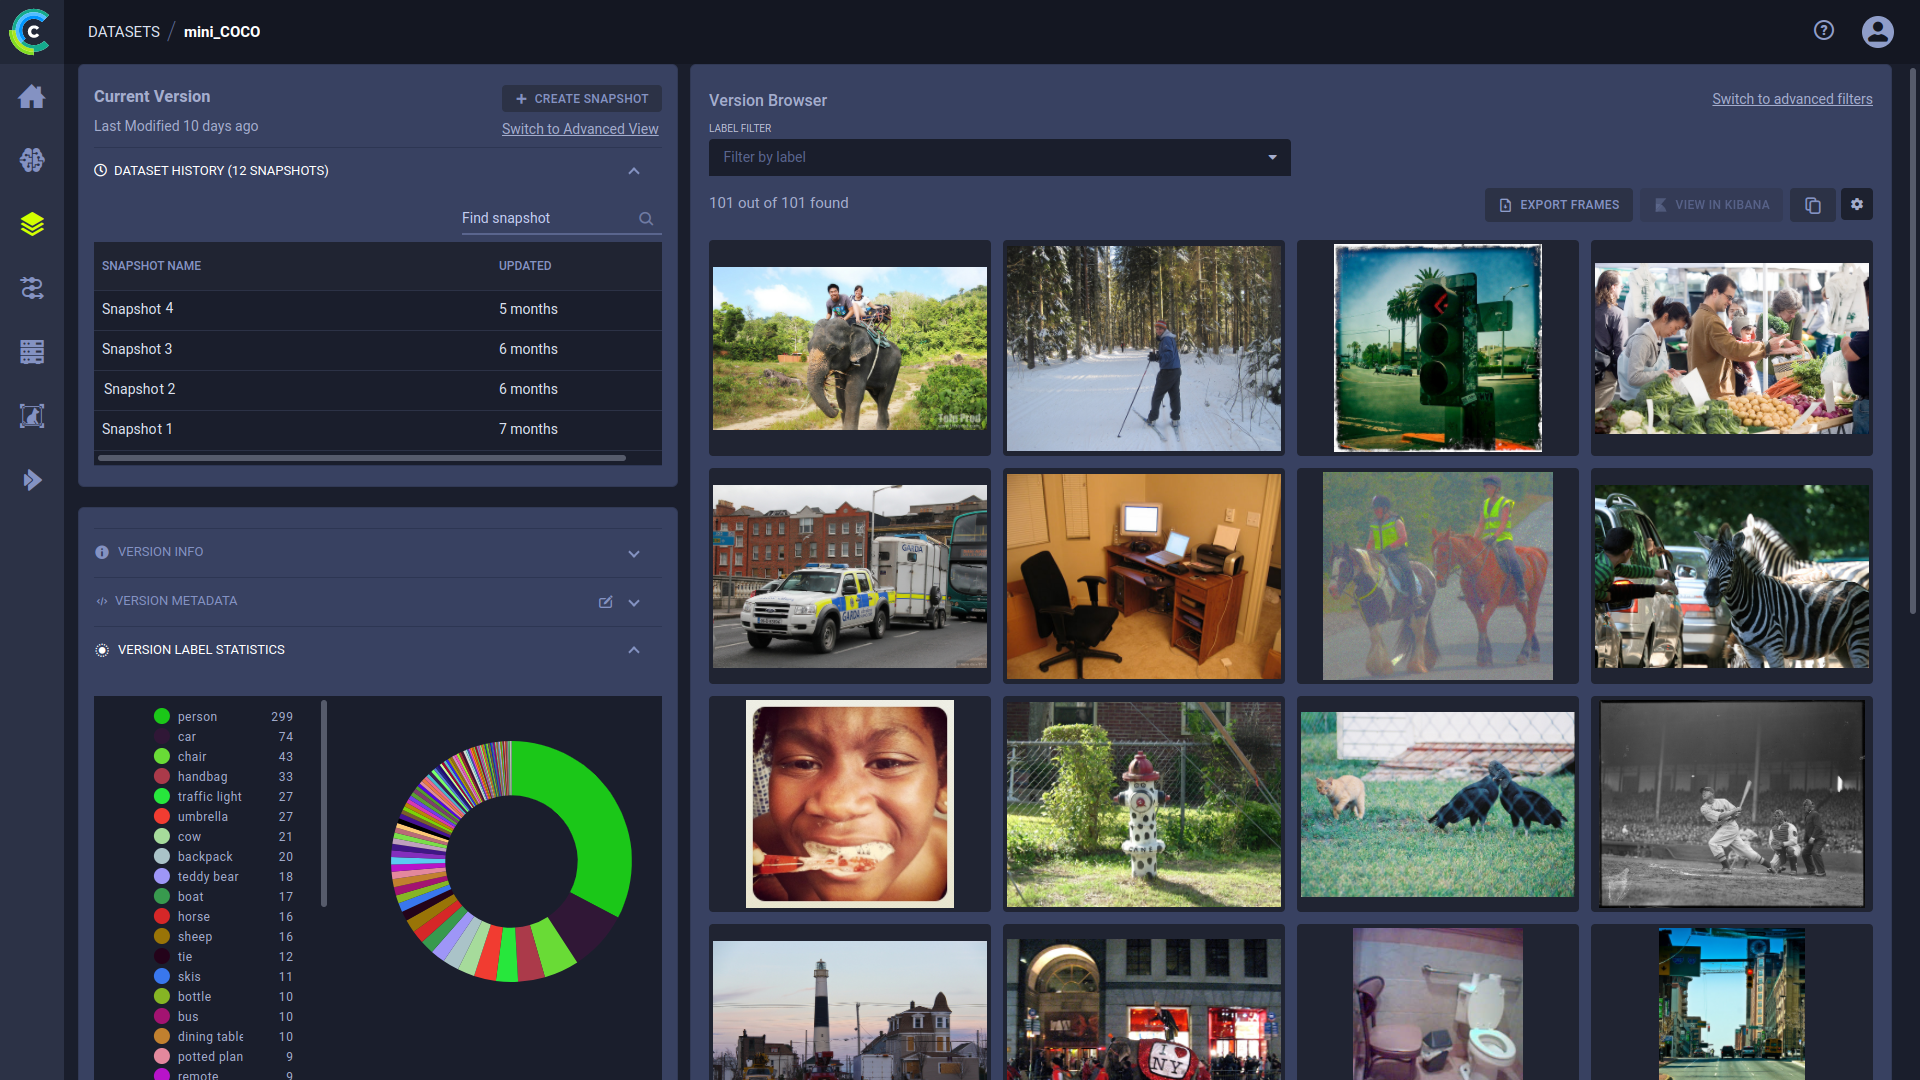The image size is (1920, 1080).
Task: Collapse the Version Label Statistics section
Action: point(633,651)
